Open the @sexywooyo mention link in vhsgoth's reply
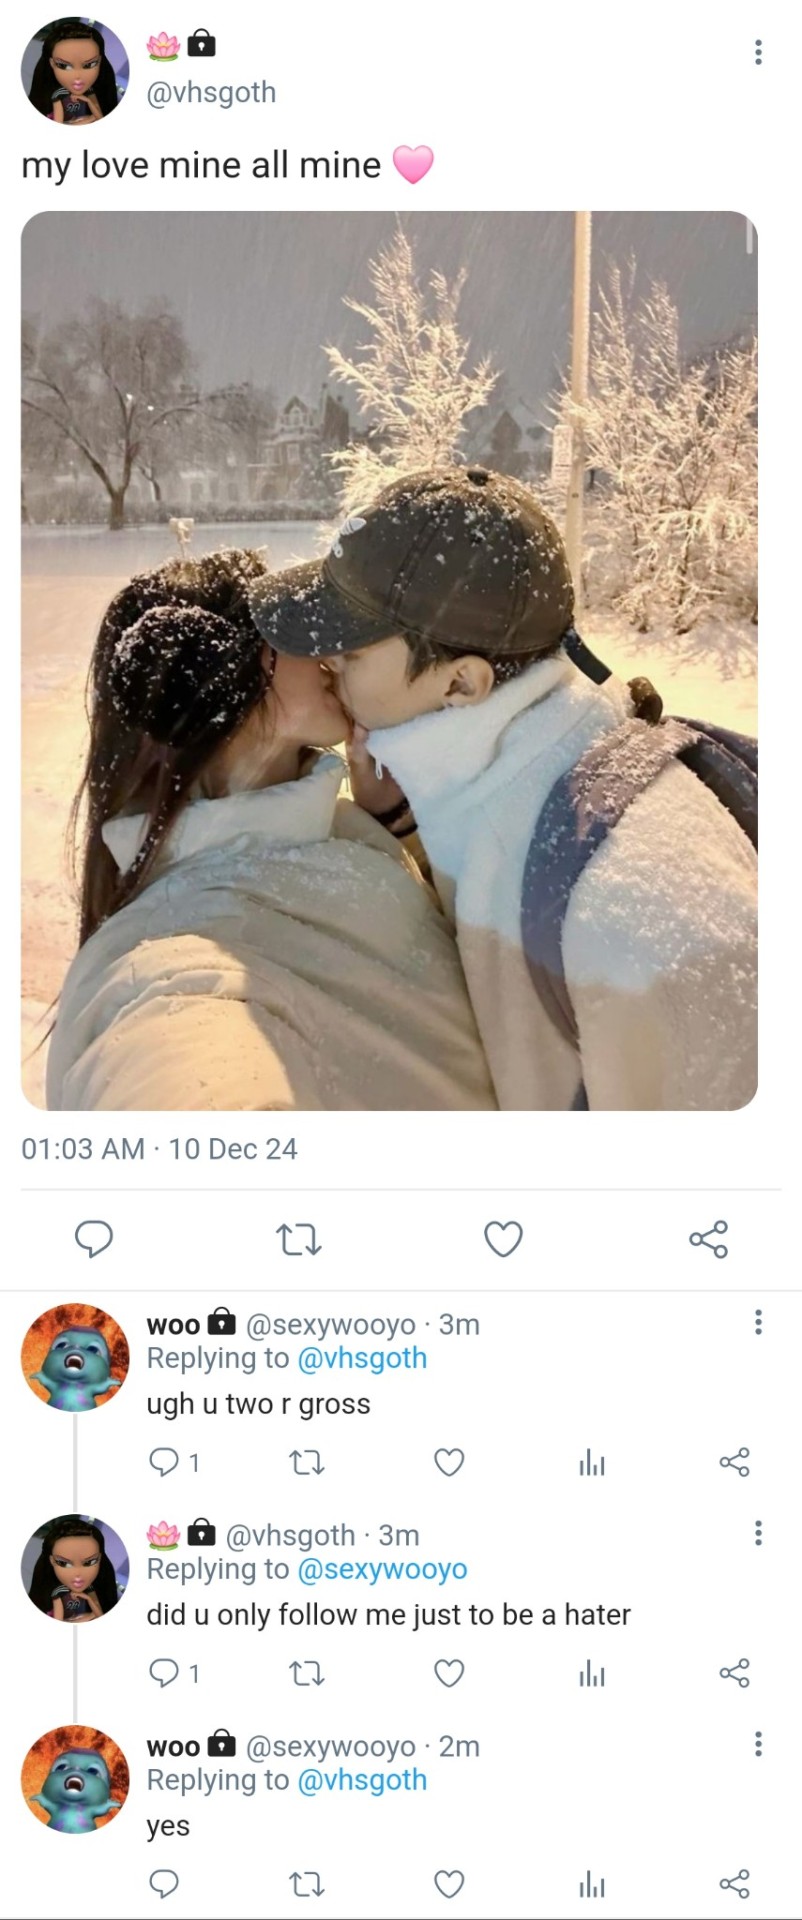 pos(382,1569)
